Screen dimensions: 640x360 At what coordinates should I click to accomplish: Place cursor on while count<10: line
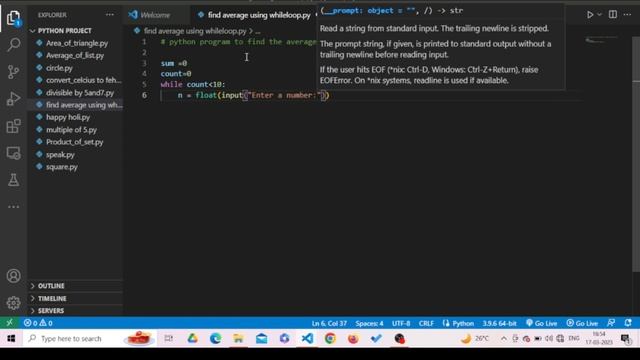click(x=193, y=84)
